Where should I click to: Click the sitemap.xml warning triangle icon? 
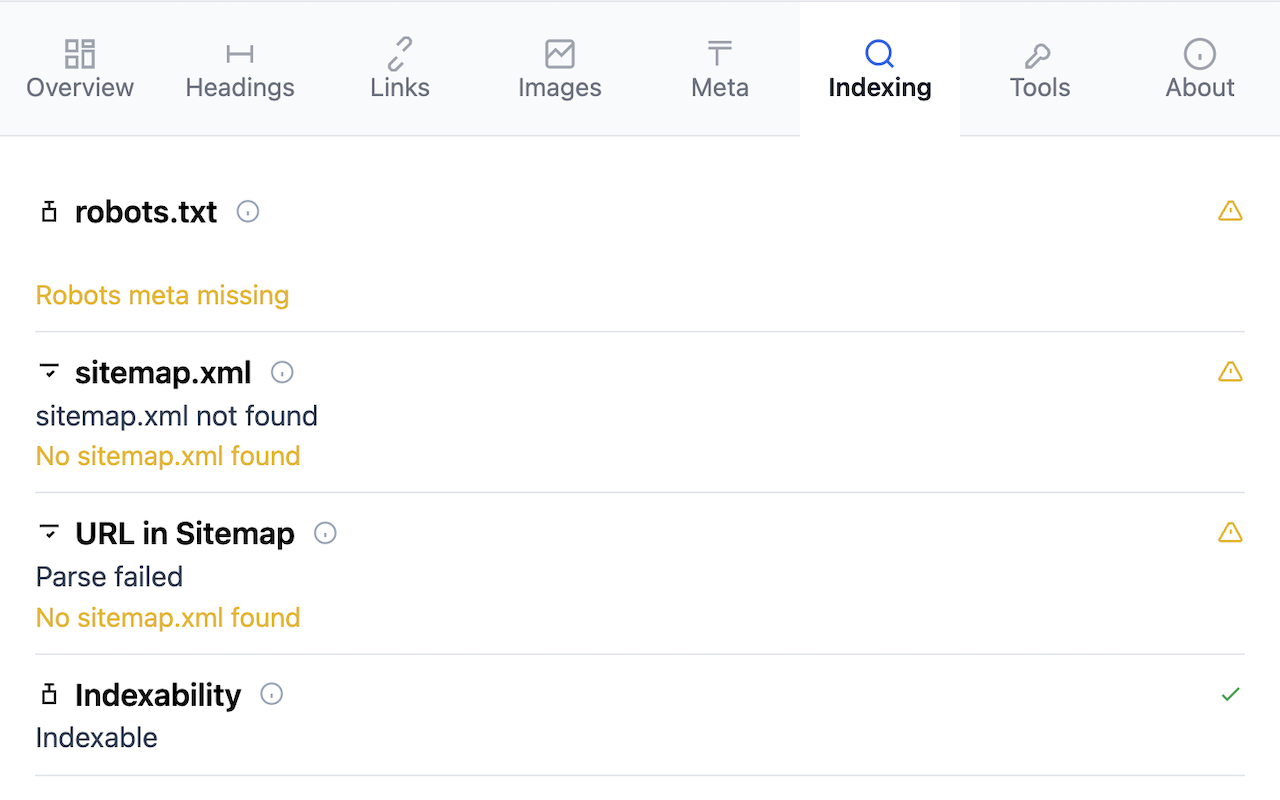click(x=1230, y=372)
